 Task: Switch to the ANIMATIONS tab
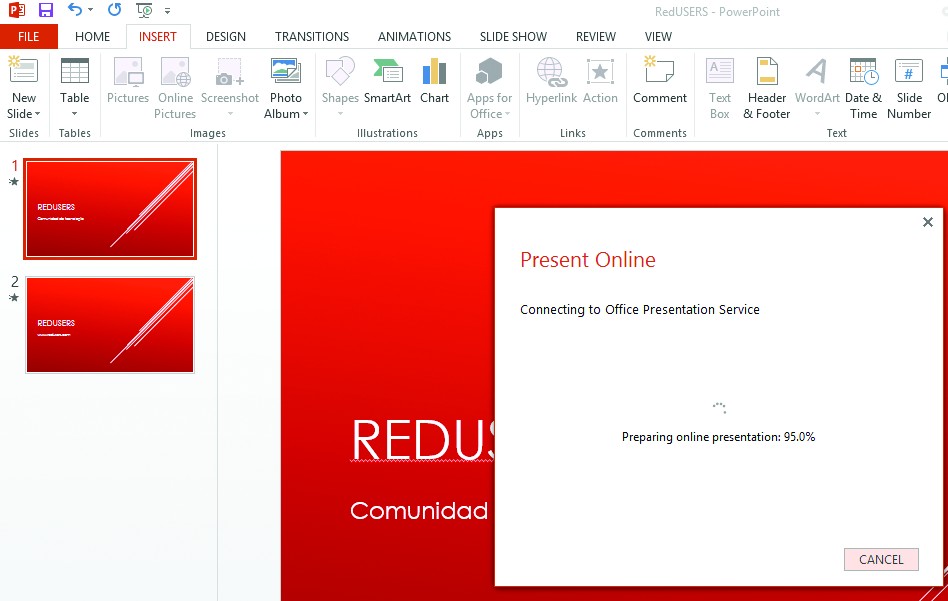414,37
